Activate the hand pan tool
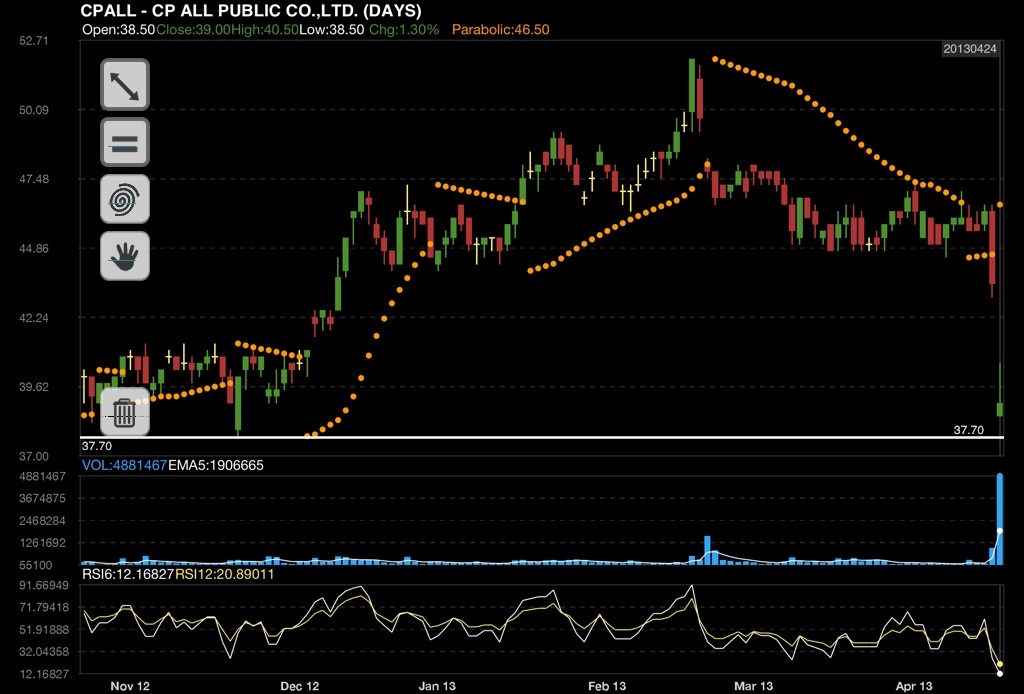Screen dimensions: 1024x694 pyautogui.click(x=125, y=256)
